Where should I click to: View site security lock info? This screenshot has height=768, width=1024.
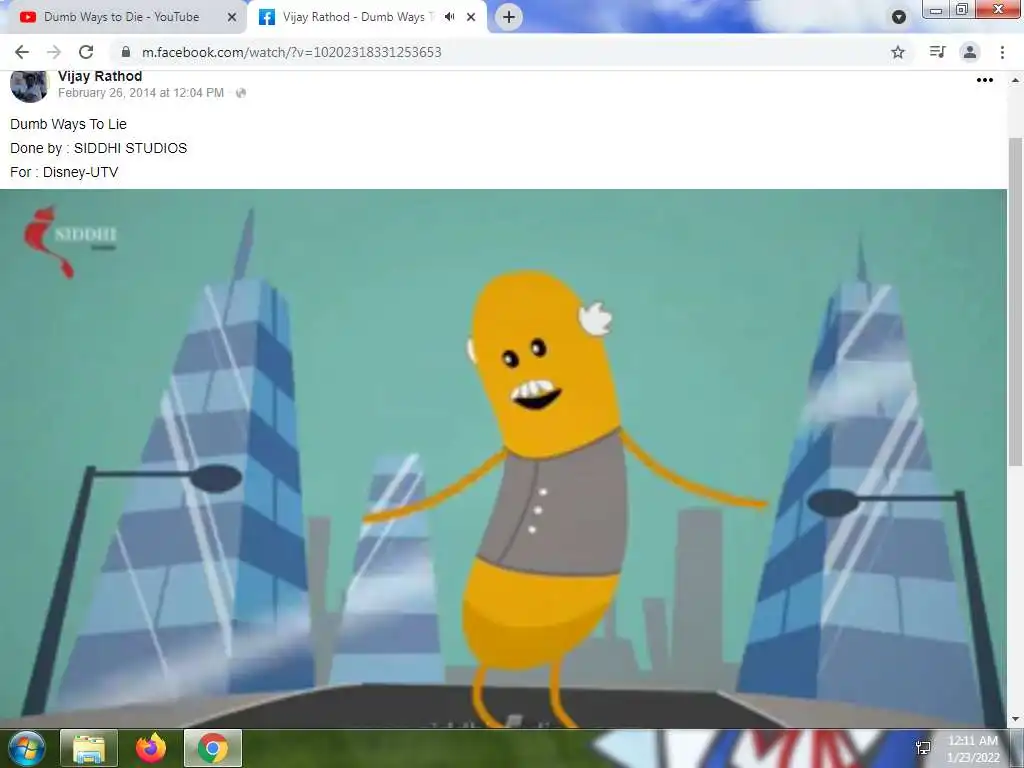click(x=127, y=52)
